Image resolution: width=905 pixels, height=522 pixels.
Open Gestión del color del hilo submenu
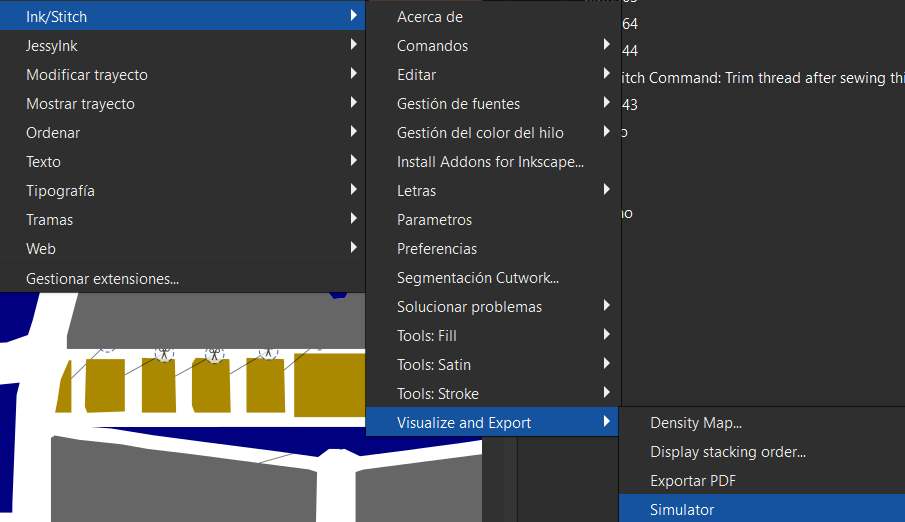pos(492,132)
